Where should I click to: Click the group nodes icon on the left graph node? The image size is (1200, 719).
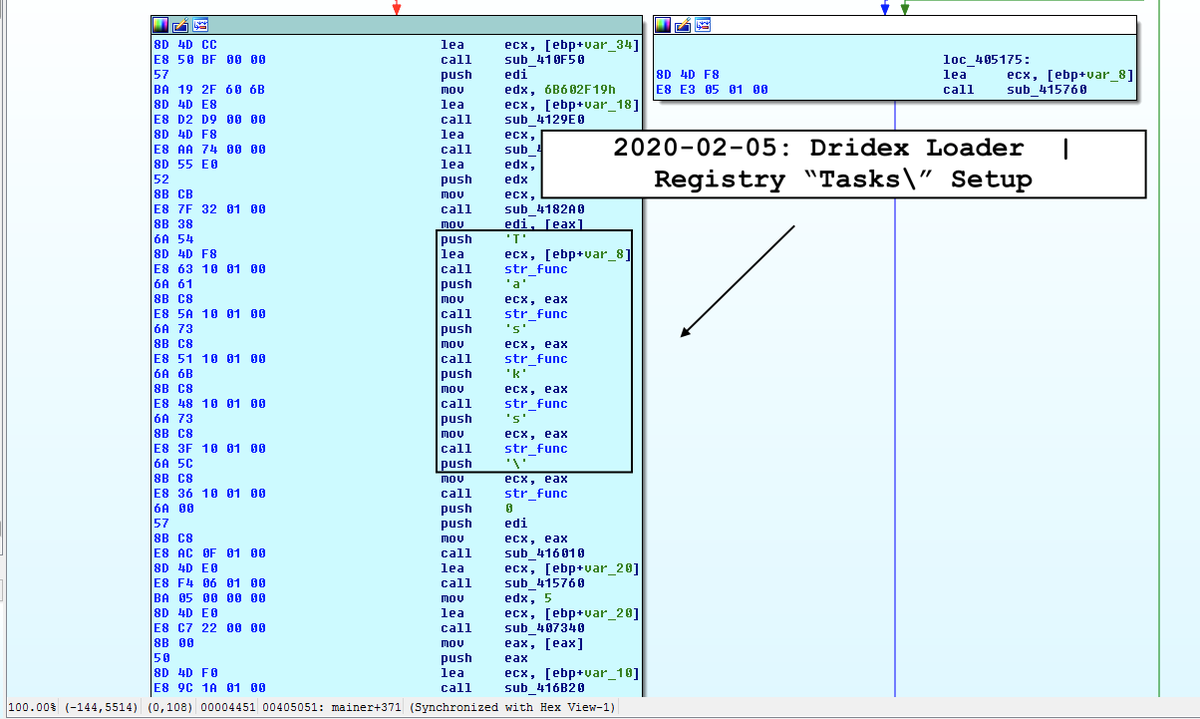tap(201, 25)
